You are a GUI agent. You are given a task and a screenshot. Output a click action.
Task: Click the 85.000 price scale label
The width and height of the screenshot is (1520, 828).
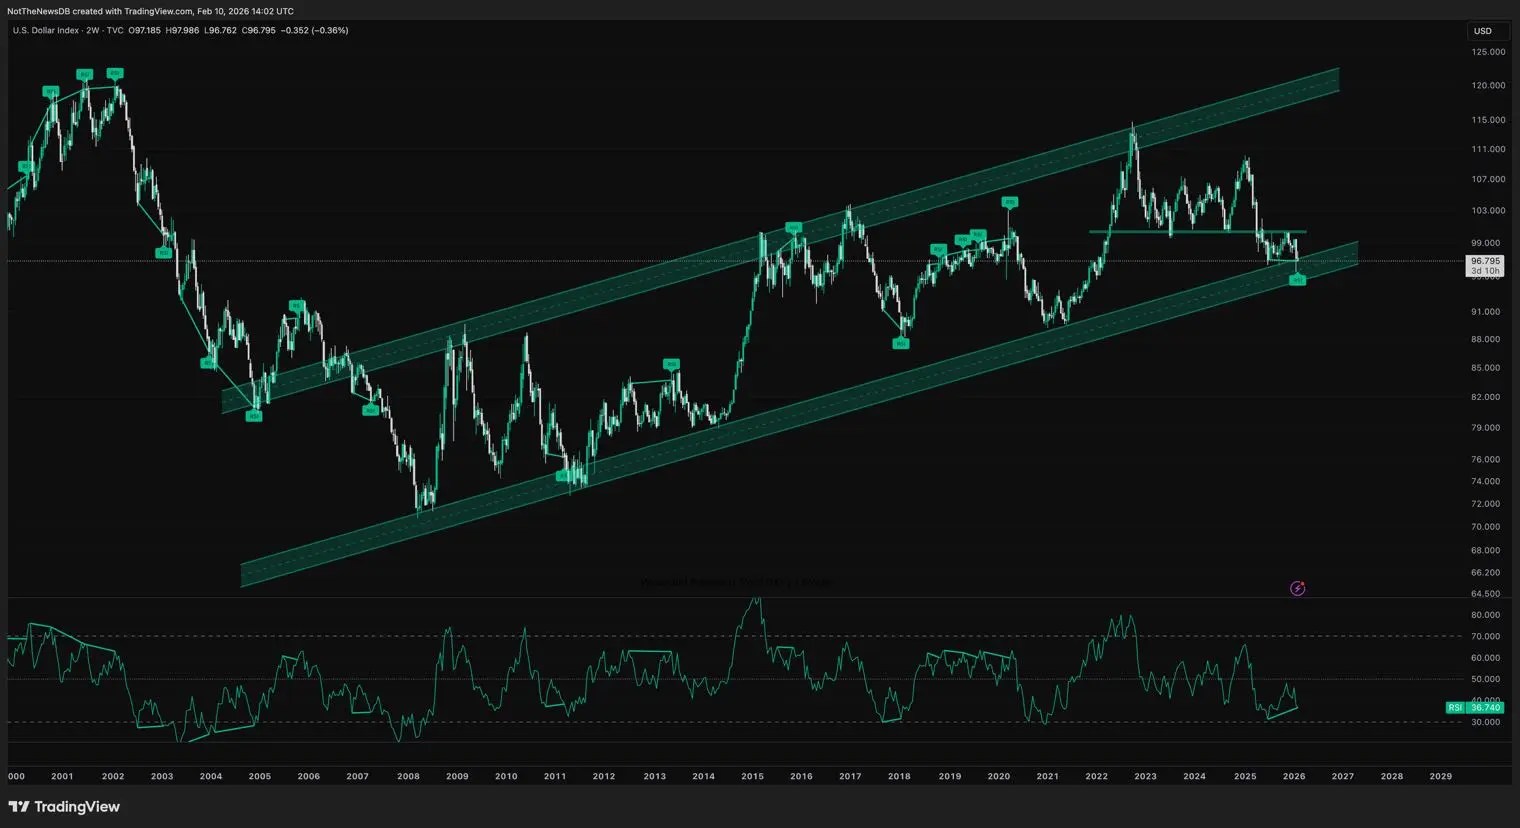click(x=1486, y=368)
